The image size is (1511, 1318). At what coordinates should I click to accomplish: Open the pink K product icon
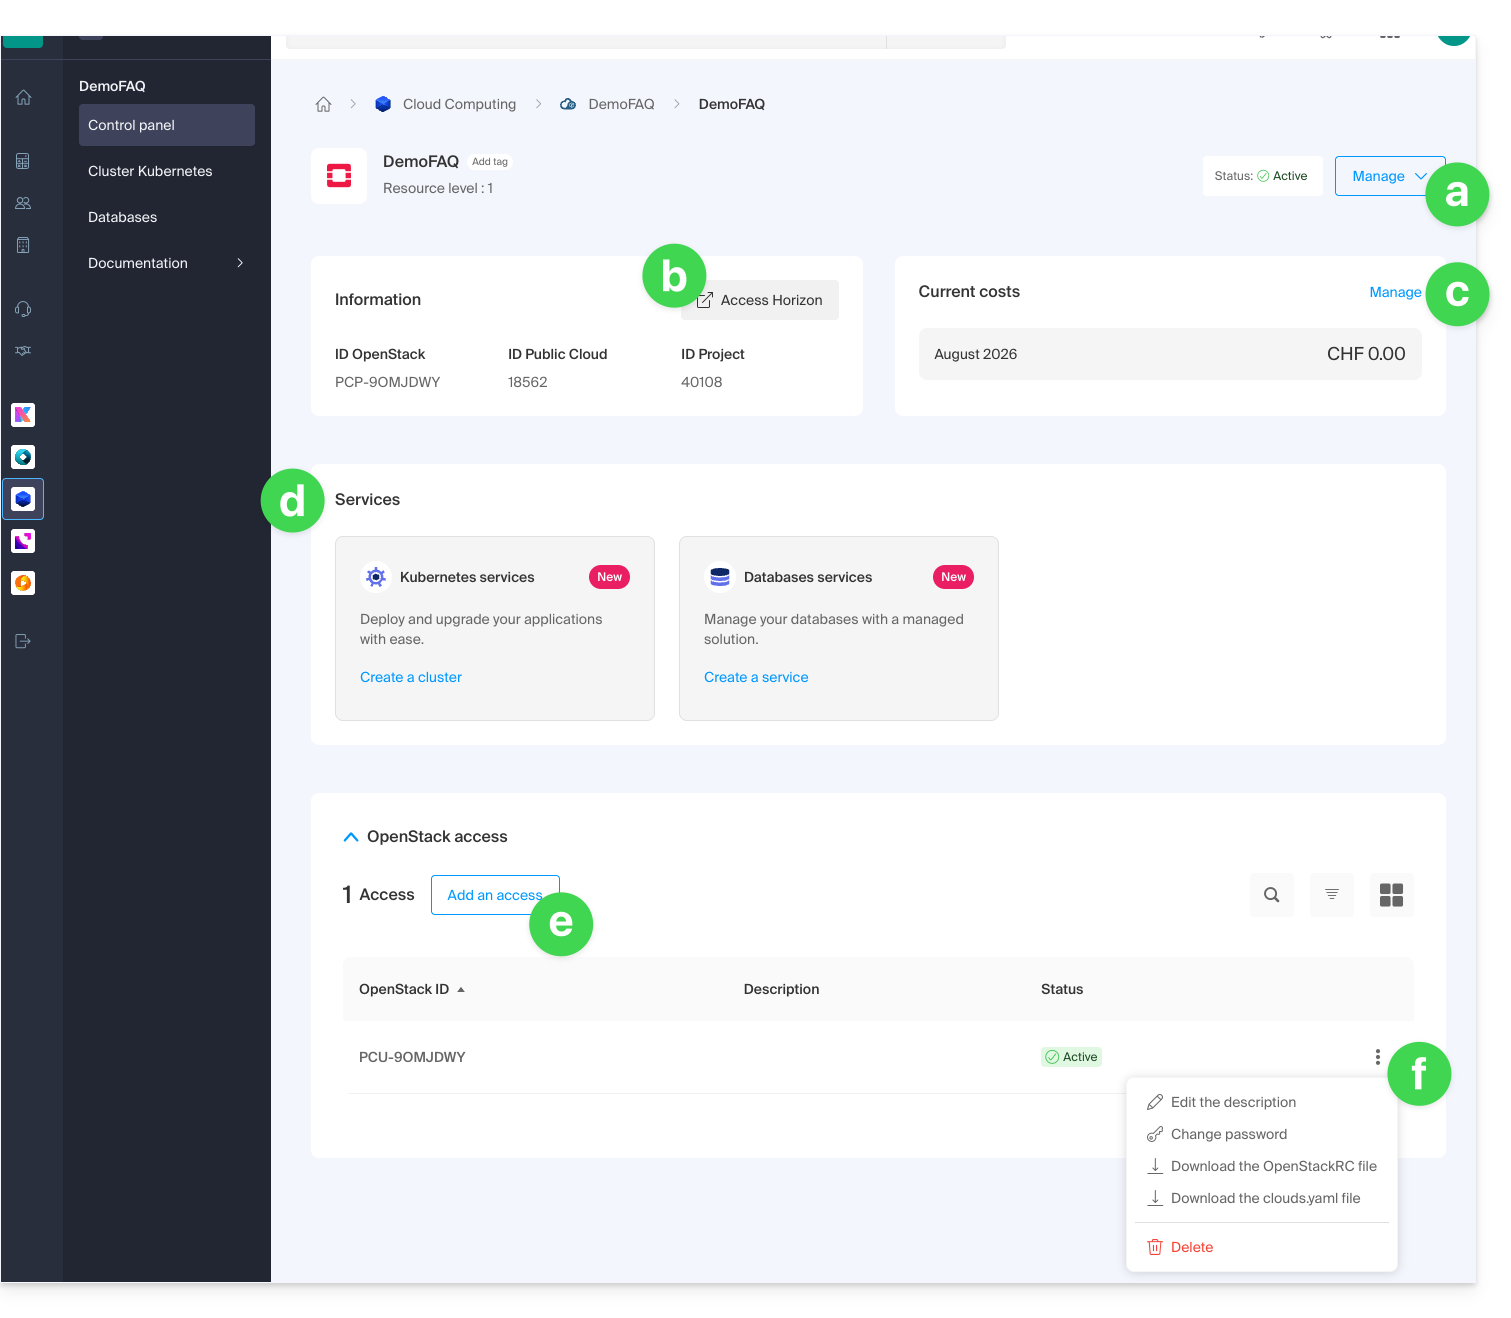(x=23, y=415)
